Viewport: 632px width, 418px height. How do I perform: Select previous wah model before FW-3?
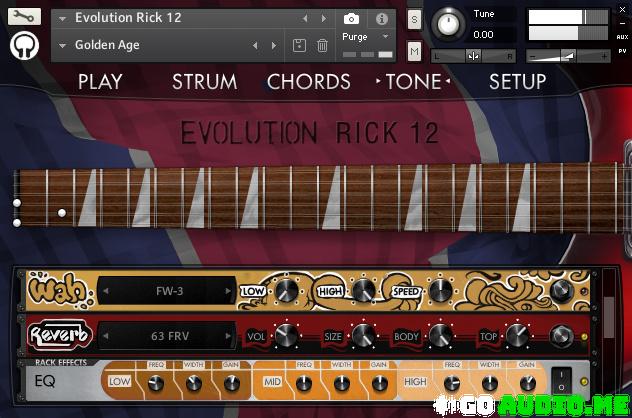[x=106, y=291]
